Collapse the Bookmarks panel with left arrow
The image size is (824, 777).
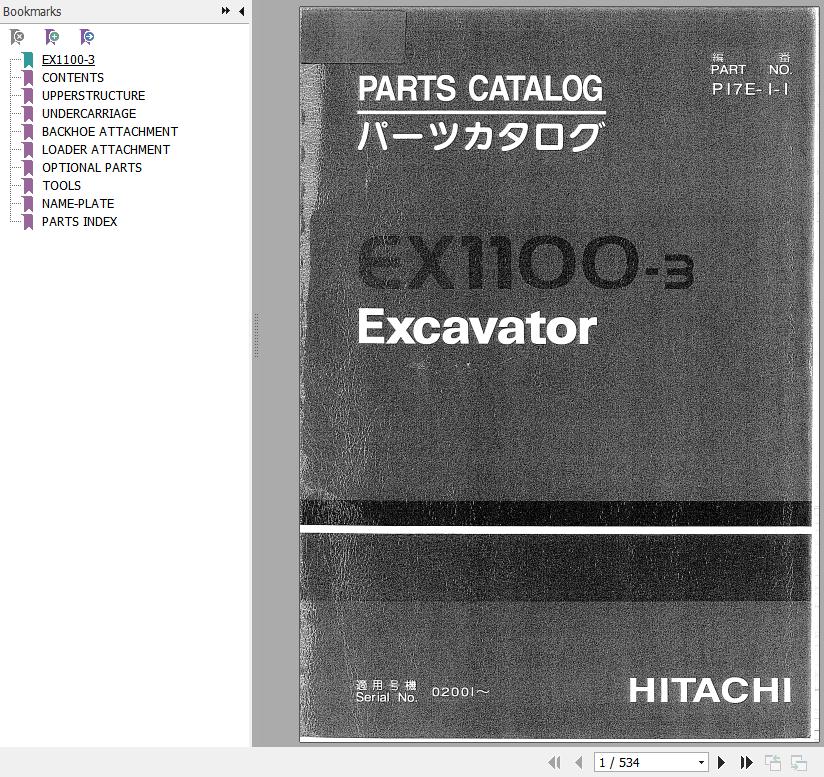click(x=242, y=11)
